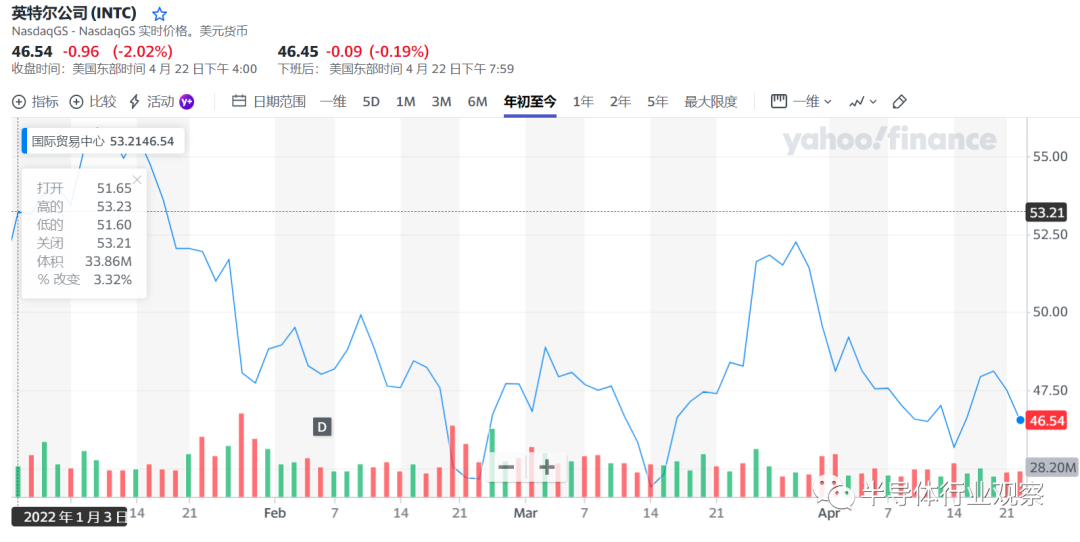This screenshot has height=542, width=1080.
Task: Add INTC to watchlist with star icon
Action: coord(159,14)
